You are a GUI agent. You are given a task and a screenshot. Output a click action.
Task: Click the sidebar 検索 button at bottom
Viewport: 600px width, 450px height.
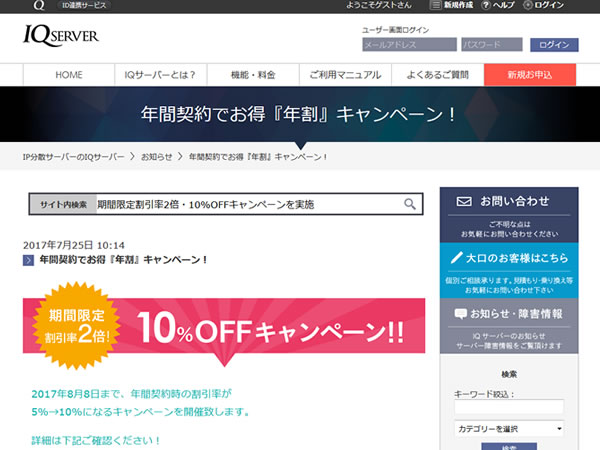pos(509,447)
